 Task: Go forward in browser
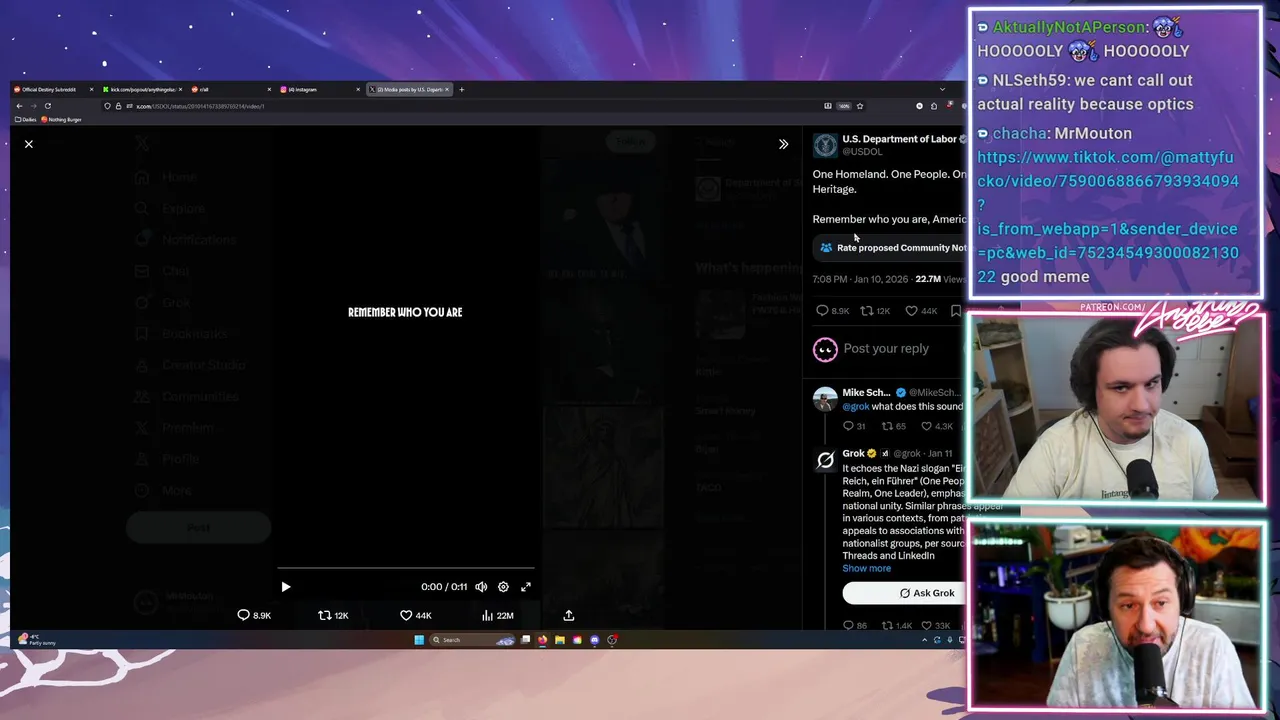pyautogui.click(x=33, y=106)
